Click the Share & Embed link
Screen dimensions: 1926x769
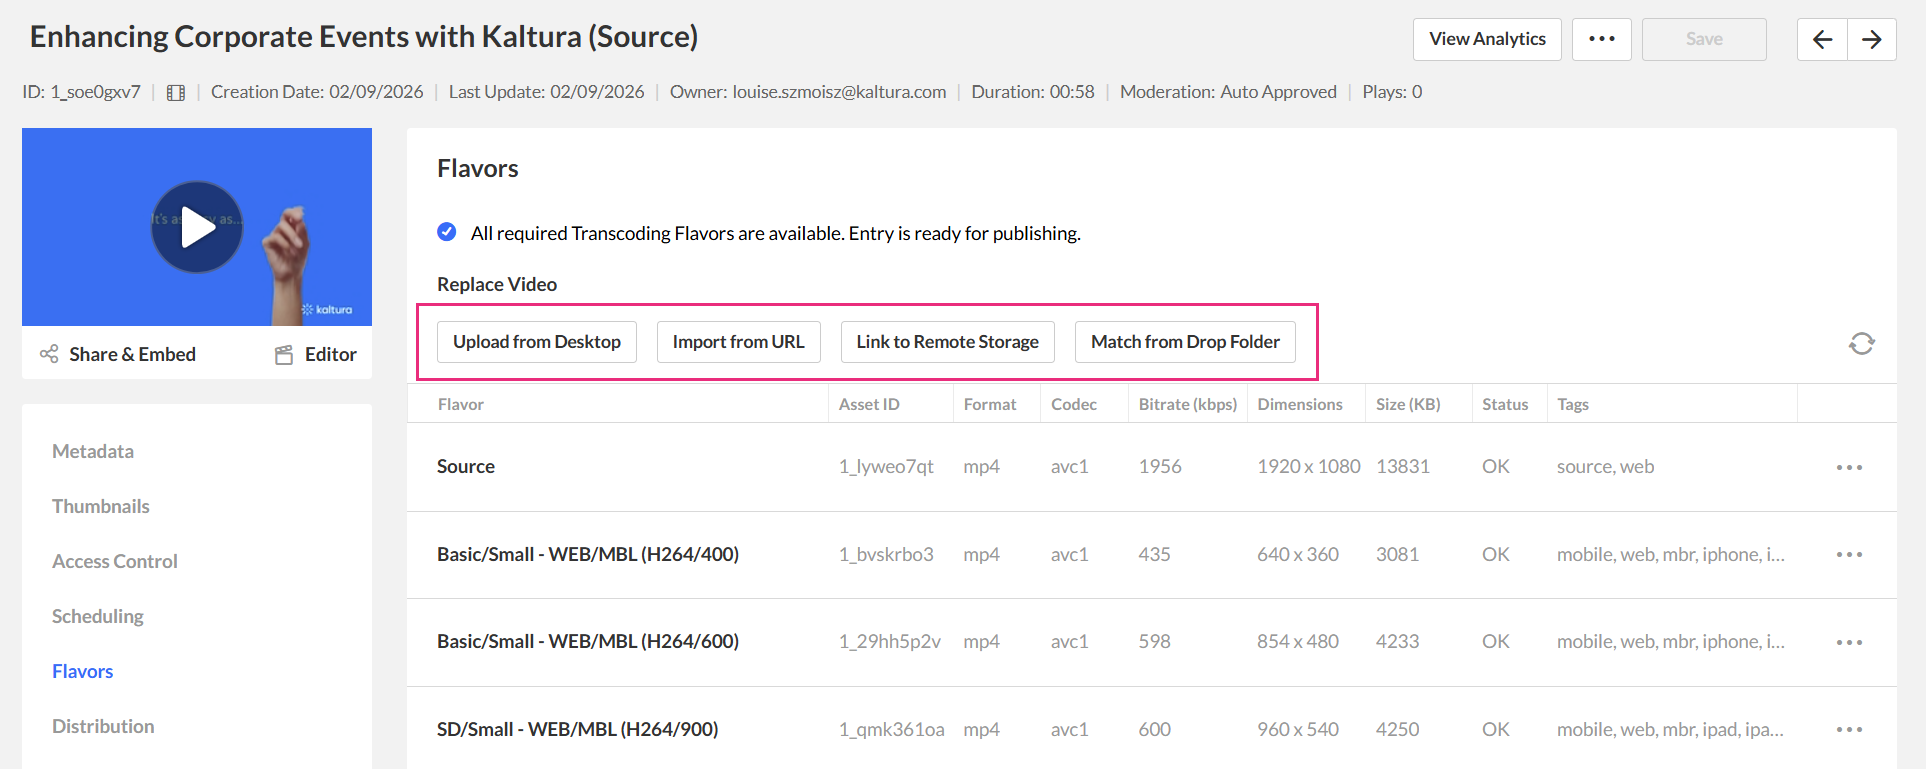[x=132, y=354]
